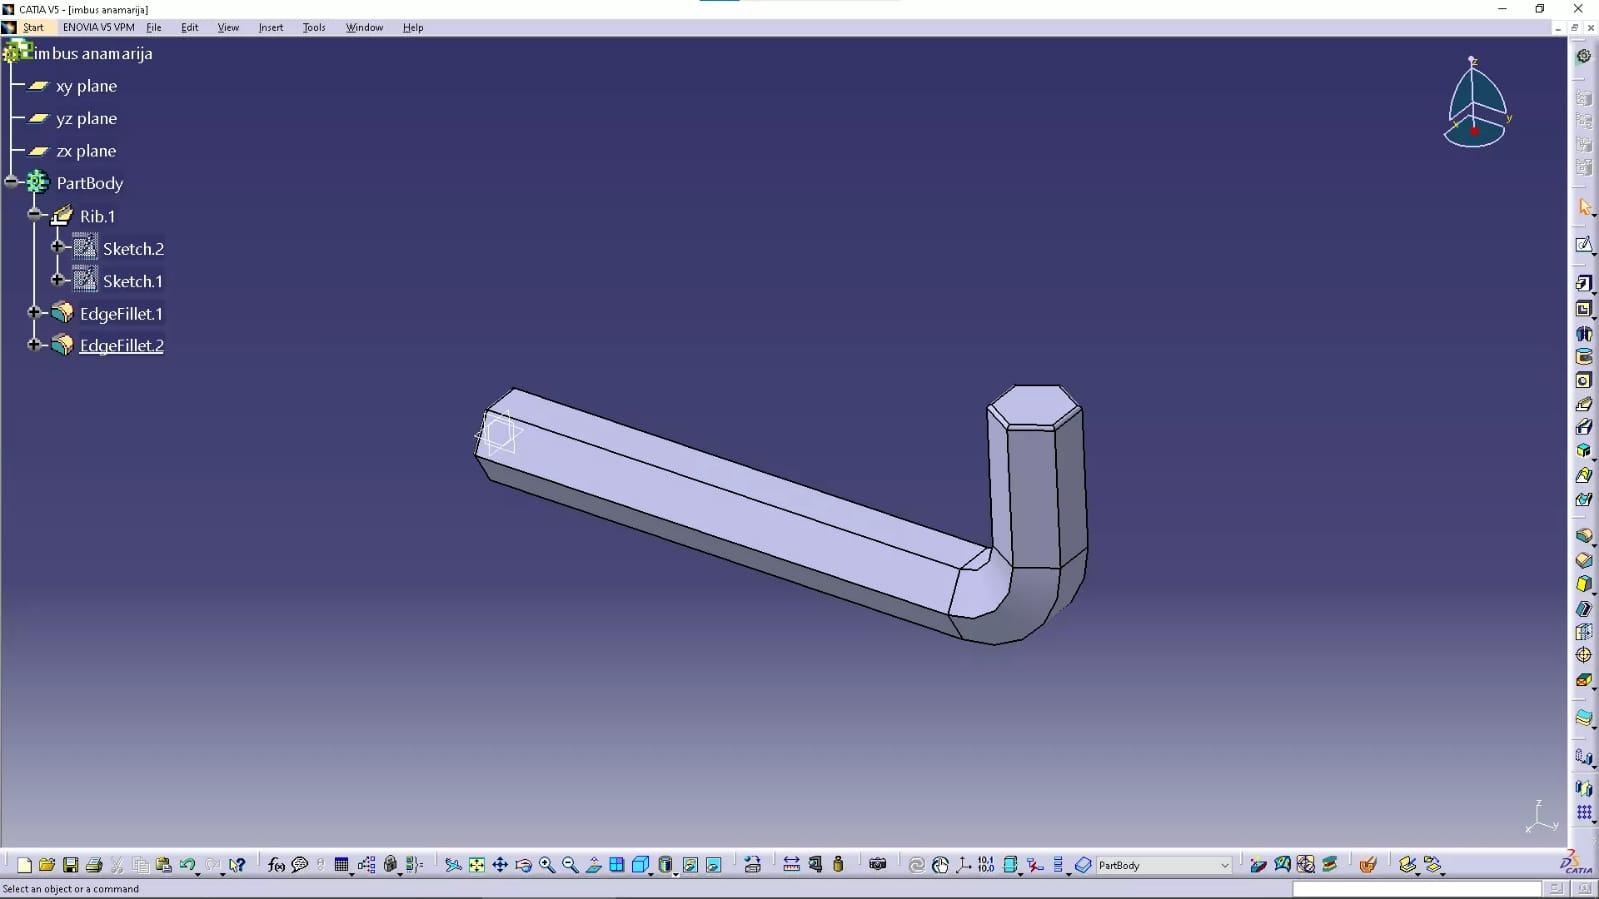The width and height of the screenshot is (1599, 899).
Task: Open the Insert menu
Action: [270, 27]
